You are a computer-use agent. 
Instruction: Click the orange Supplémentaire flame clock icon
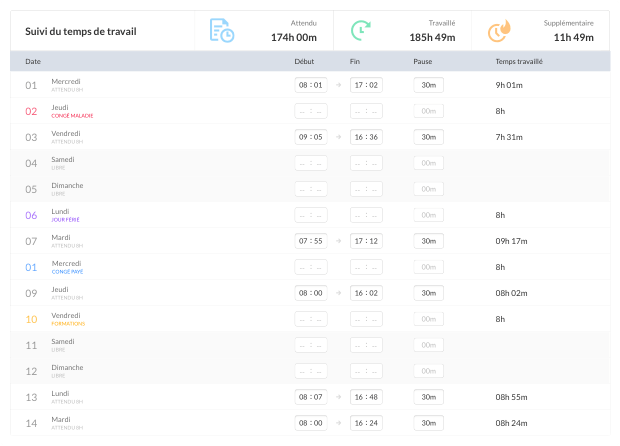499,31
